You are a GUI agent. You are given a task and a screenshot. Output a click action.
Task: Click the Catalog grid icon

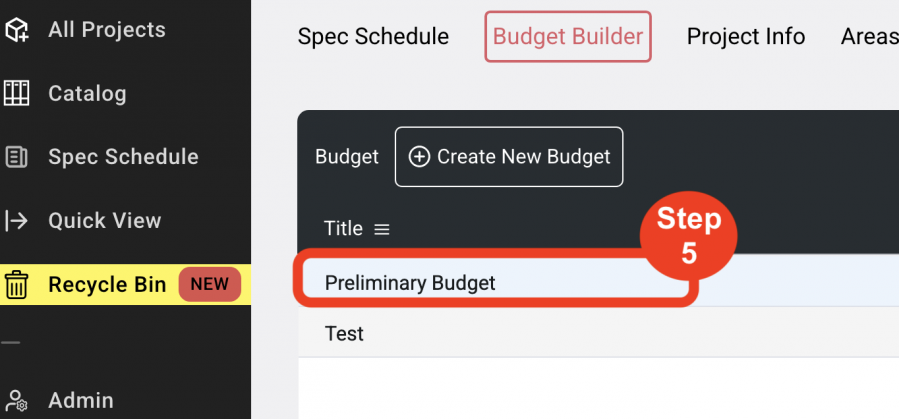tap(16, 93)
